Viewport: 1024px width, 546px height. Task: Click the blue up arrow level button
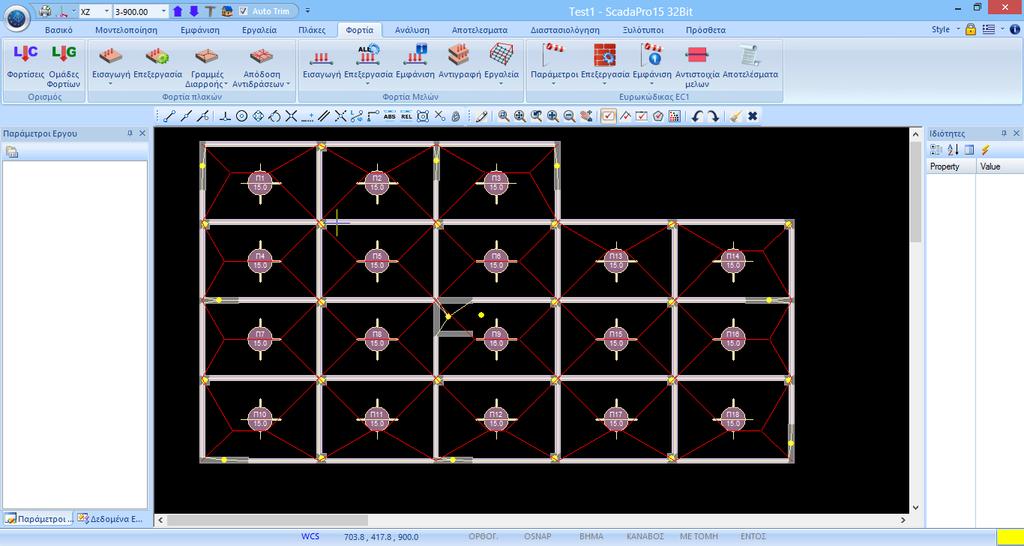click(x=178, y=11)
